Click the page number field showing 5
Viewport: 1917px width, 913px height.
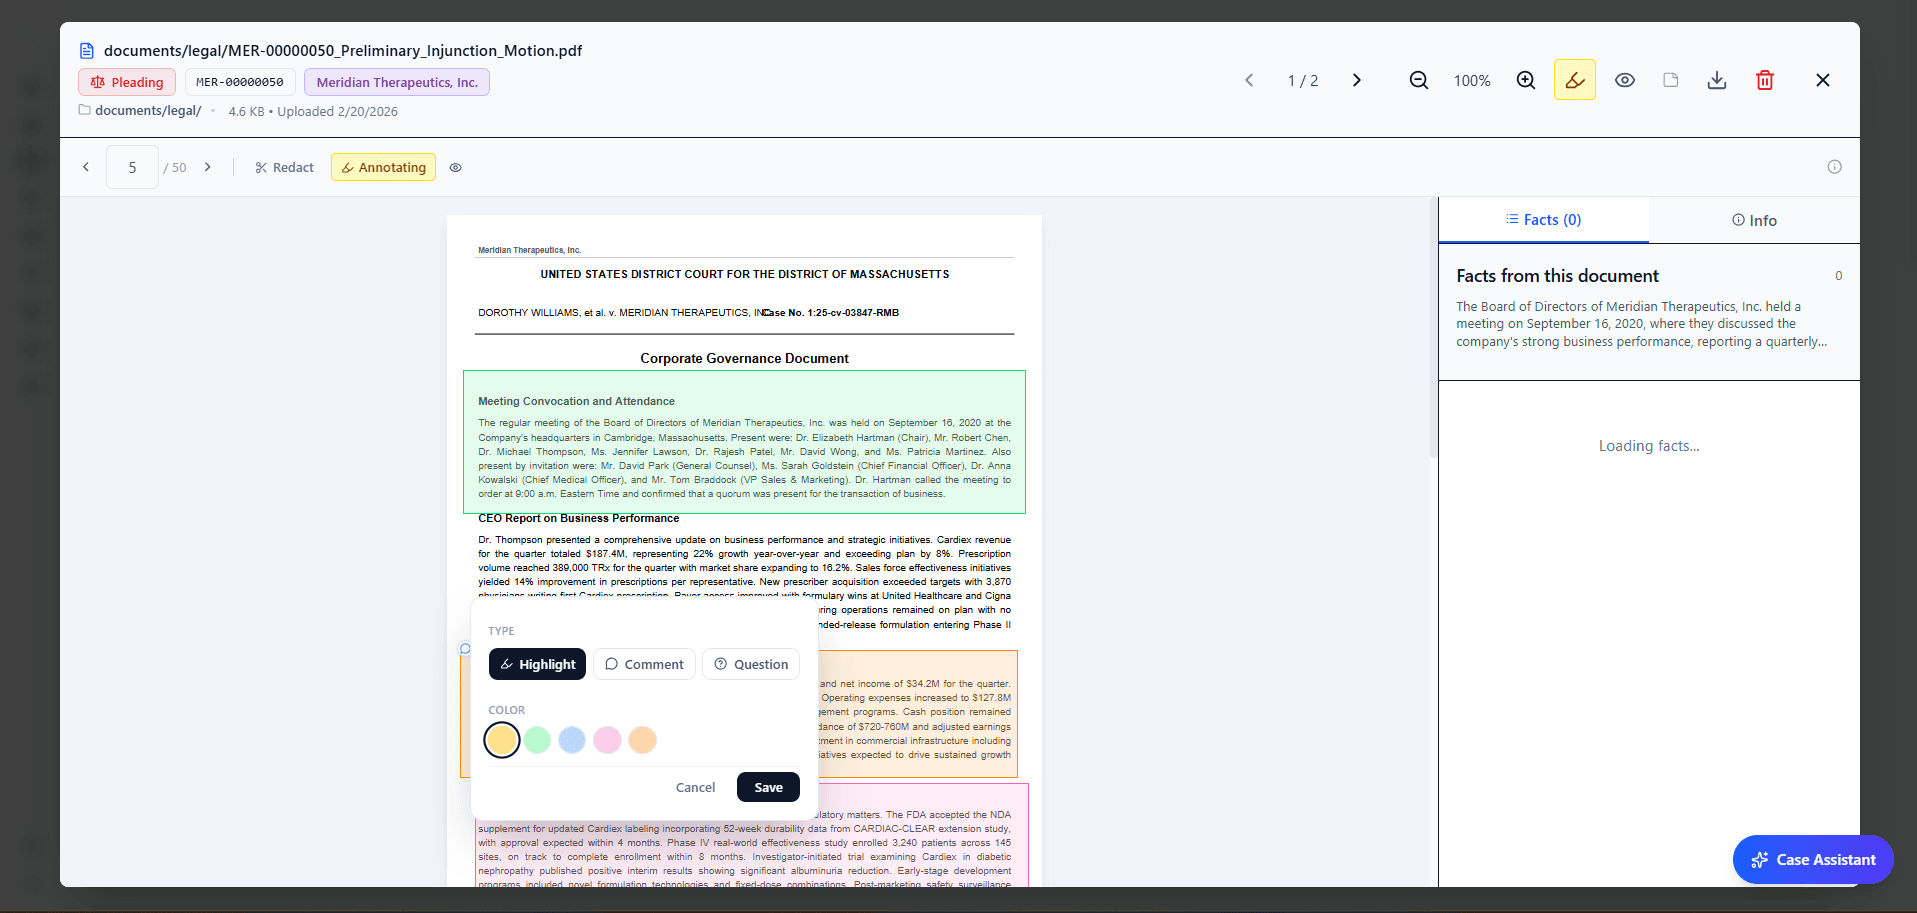pyautogui.click(x=132, y=167)
